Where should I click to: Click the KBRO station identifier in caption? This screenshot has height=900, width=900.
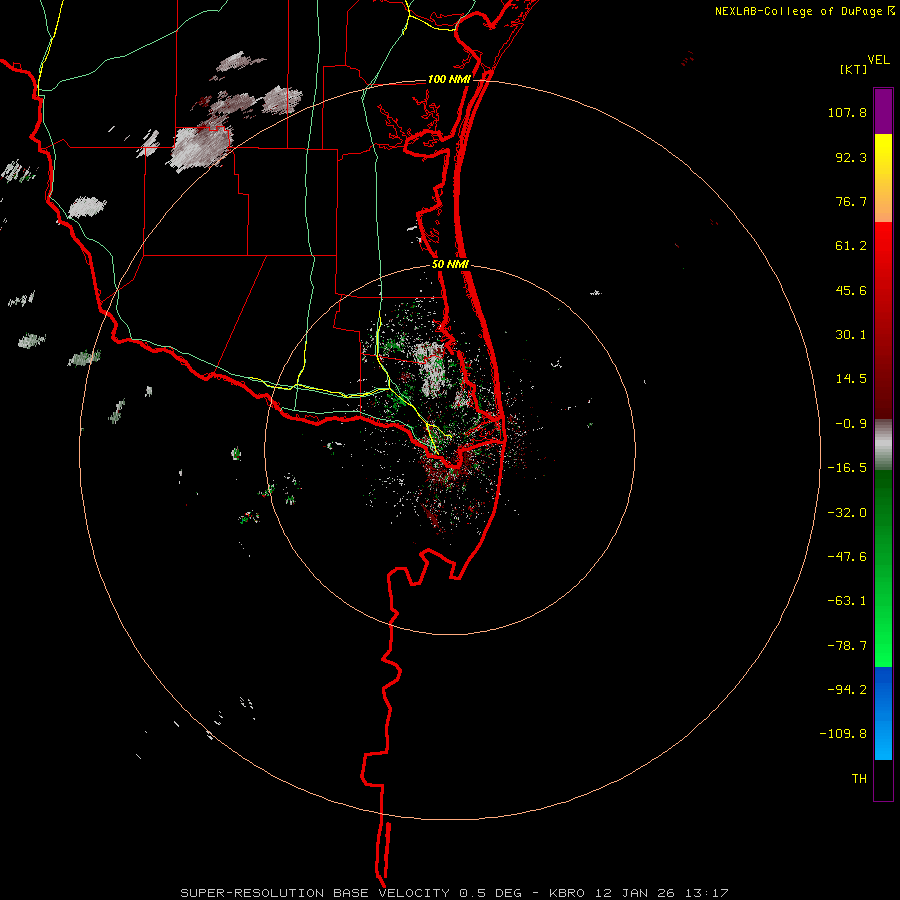567,893
